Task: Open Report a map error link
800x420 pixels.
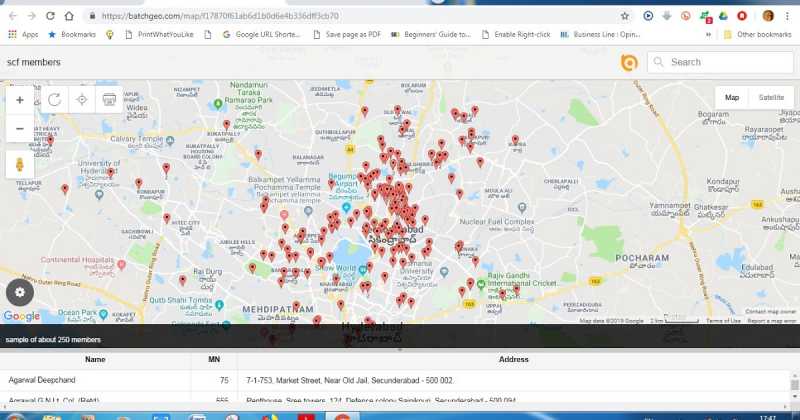Action: (x=771, y=320)
